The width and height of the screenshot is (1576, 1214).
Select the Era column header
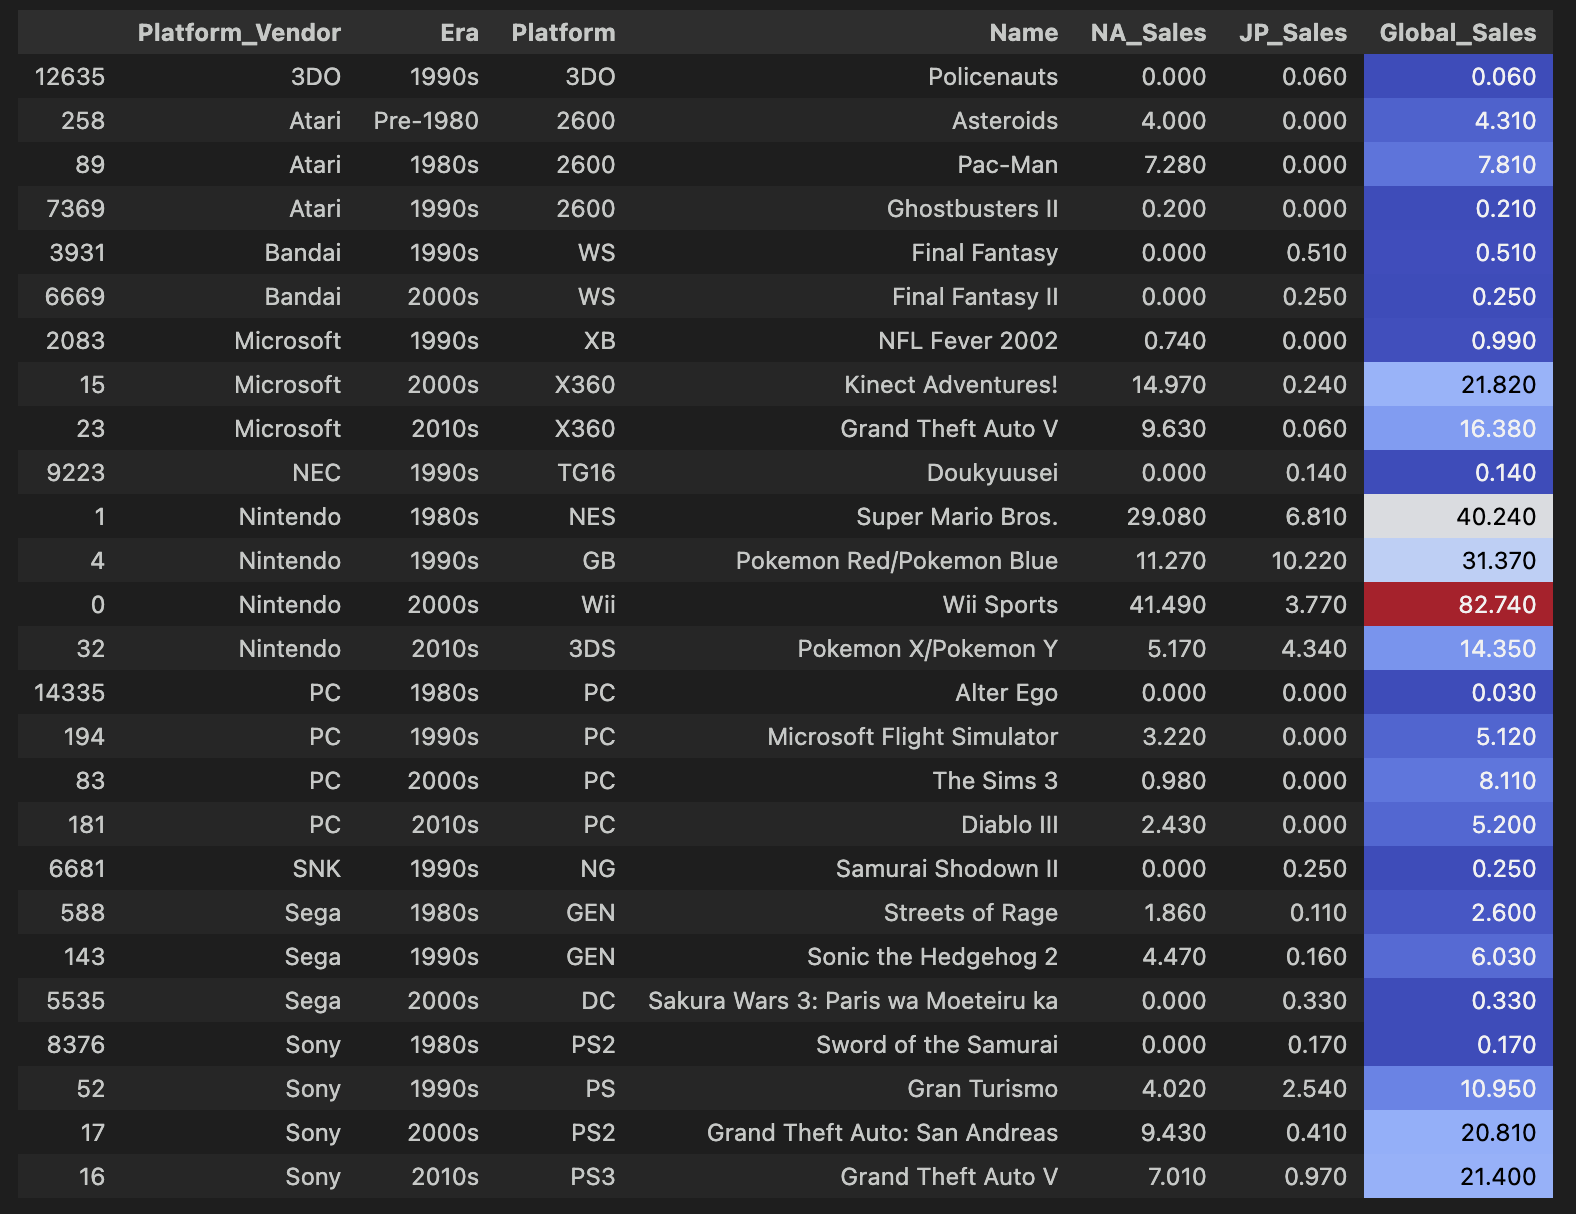[459, 33]
